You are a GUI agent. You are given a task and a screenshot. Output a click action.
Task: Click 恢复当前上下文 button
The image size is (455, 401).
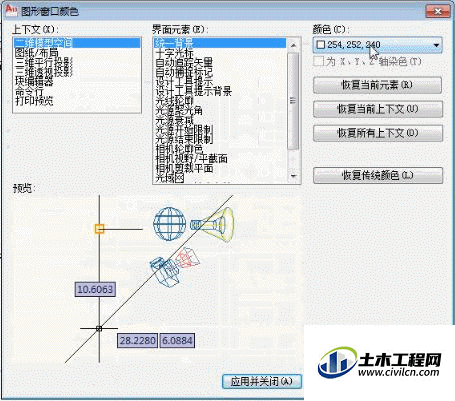point(378,109)
